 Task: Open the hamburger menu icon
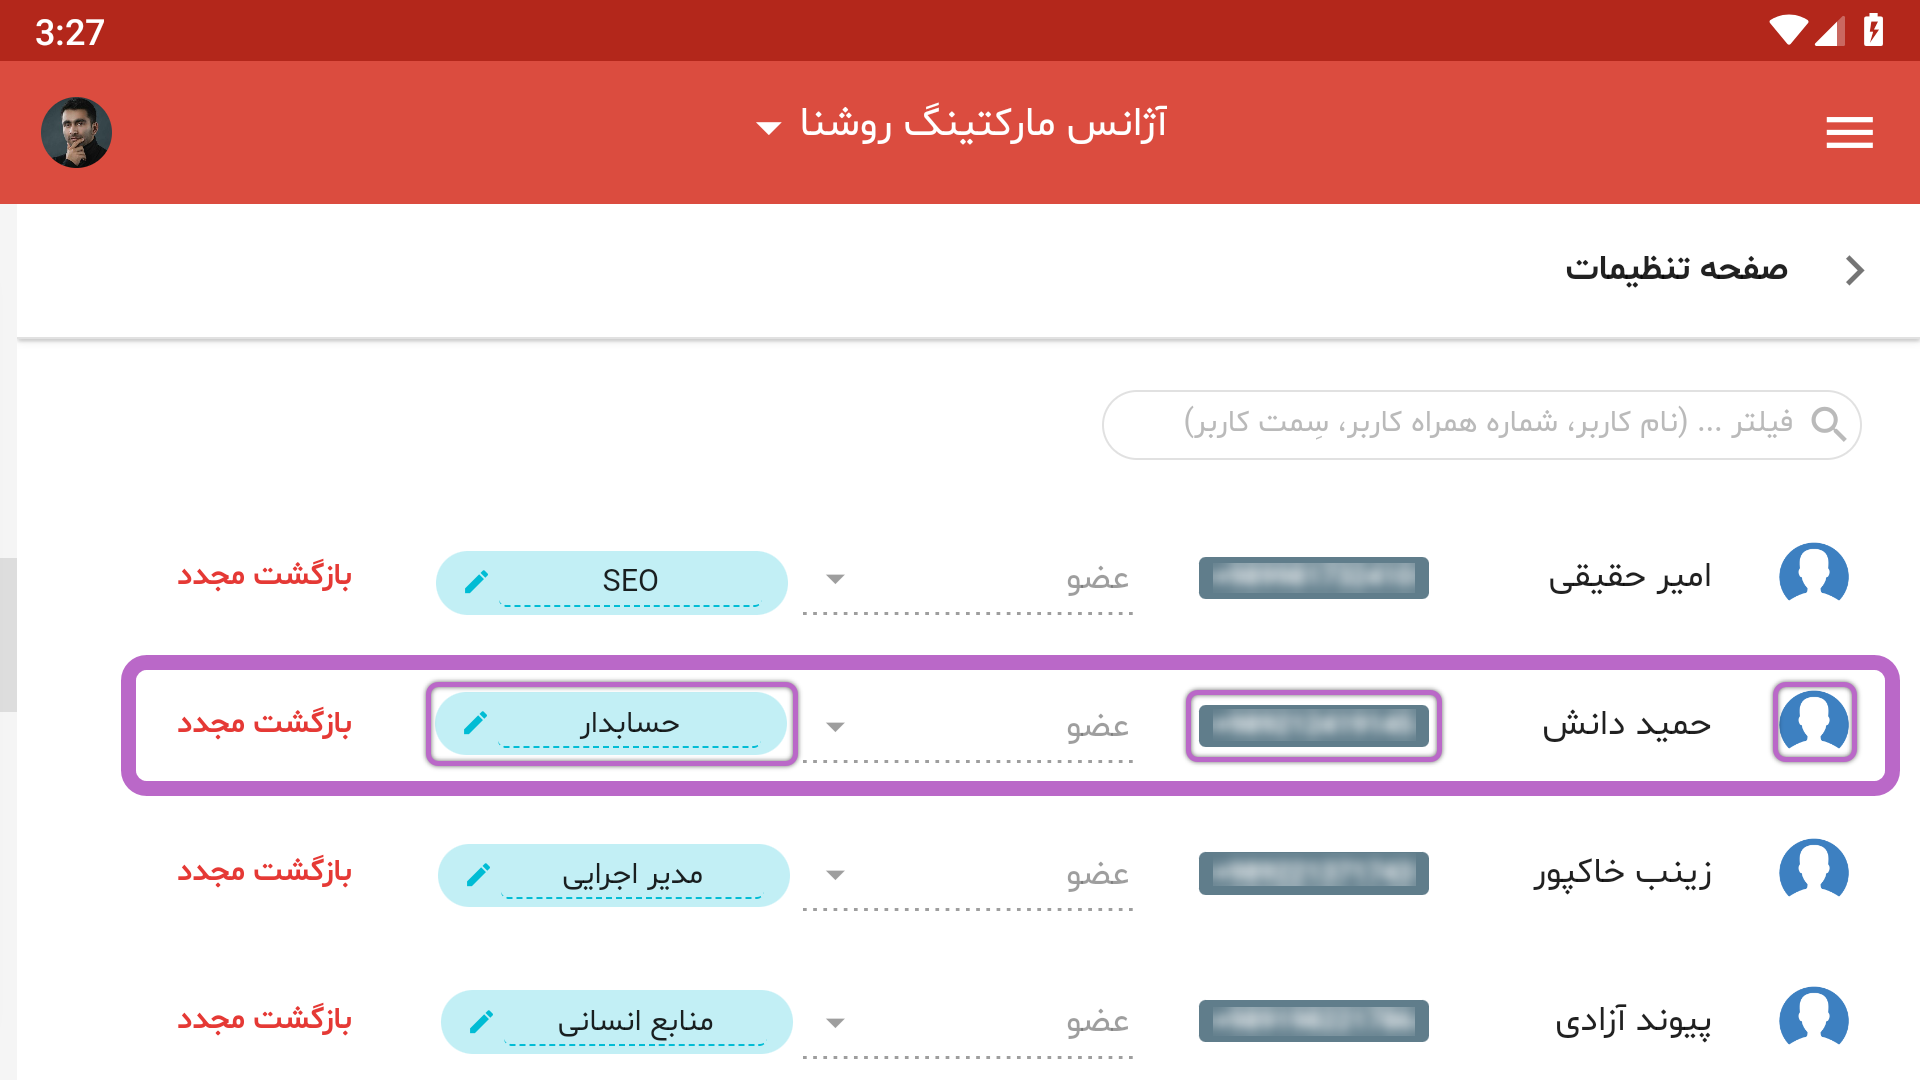click(x=1849, y=132)
